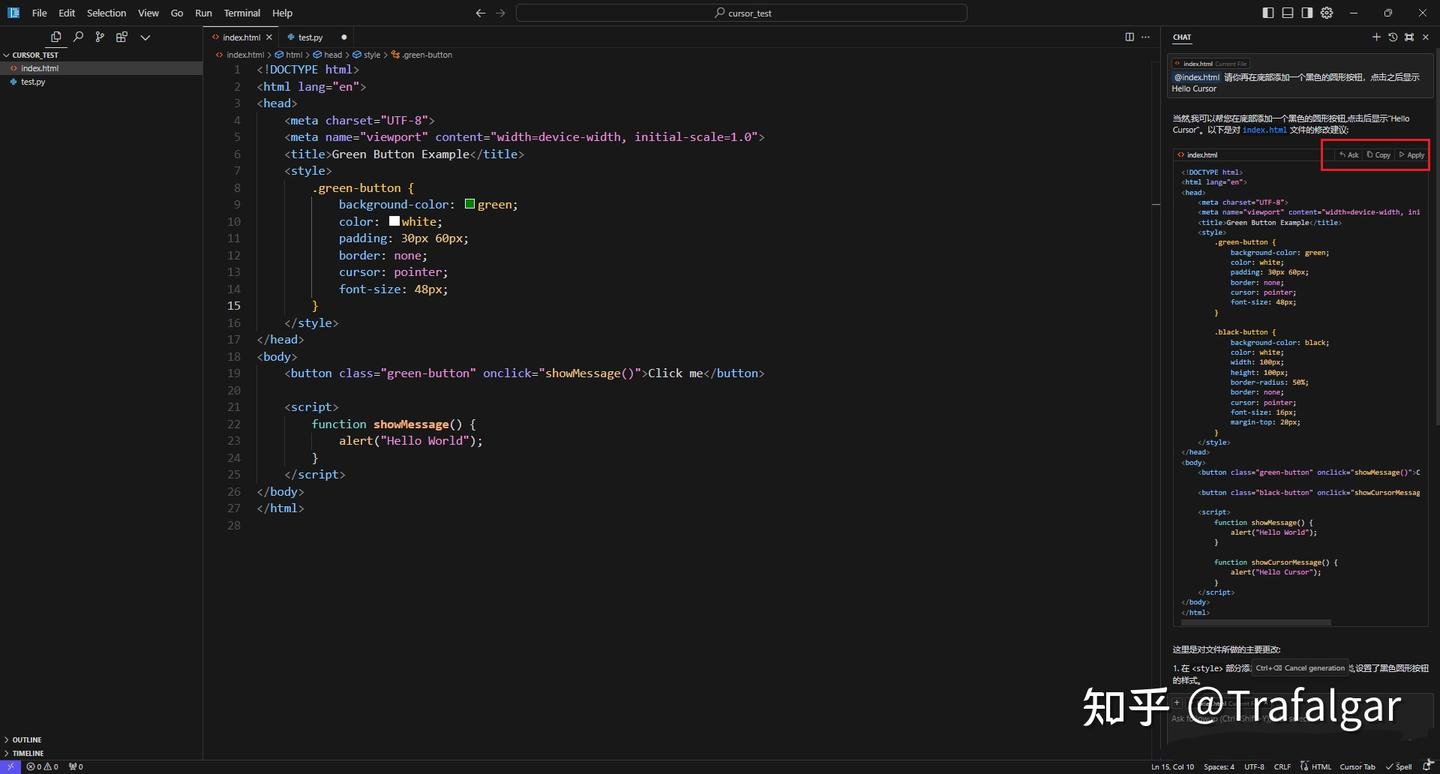
Task: Open the Source Control view
Action: 100,37
